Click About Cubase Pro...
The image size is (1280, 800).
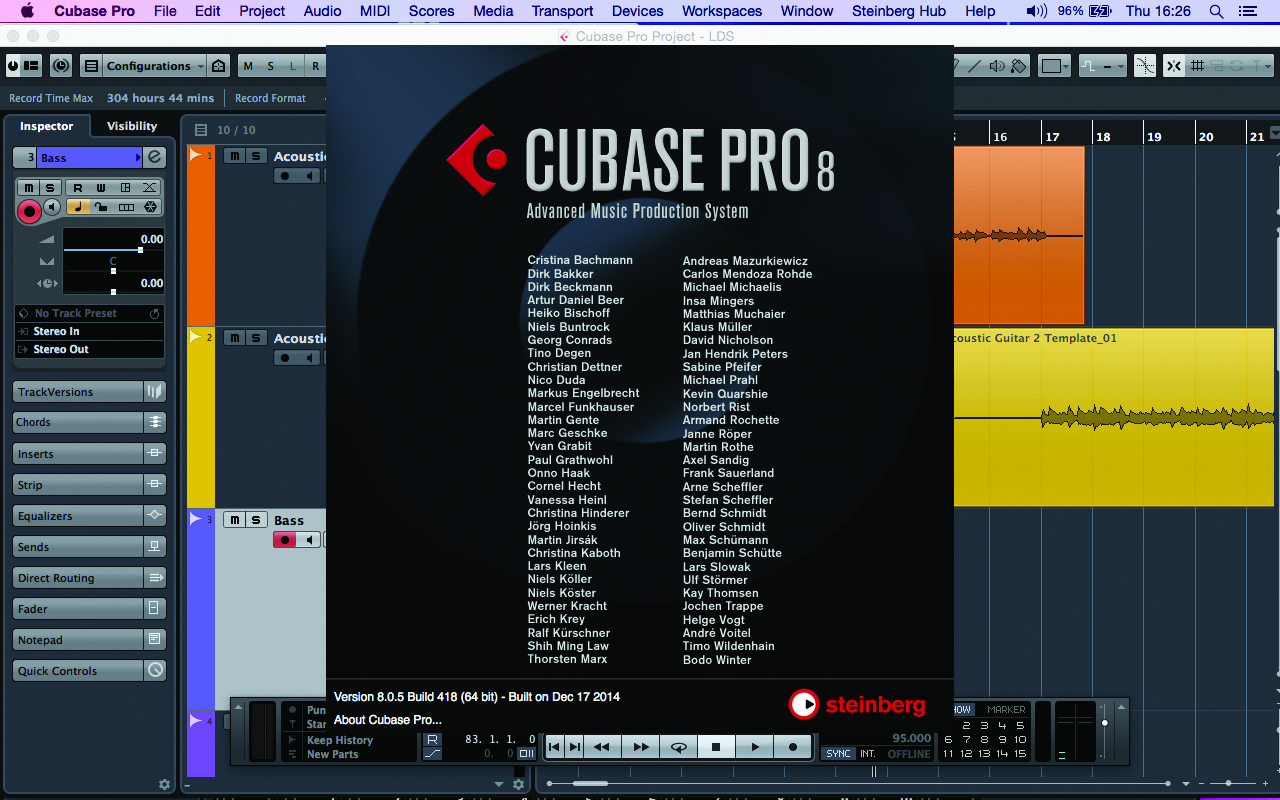[388, 719]
